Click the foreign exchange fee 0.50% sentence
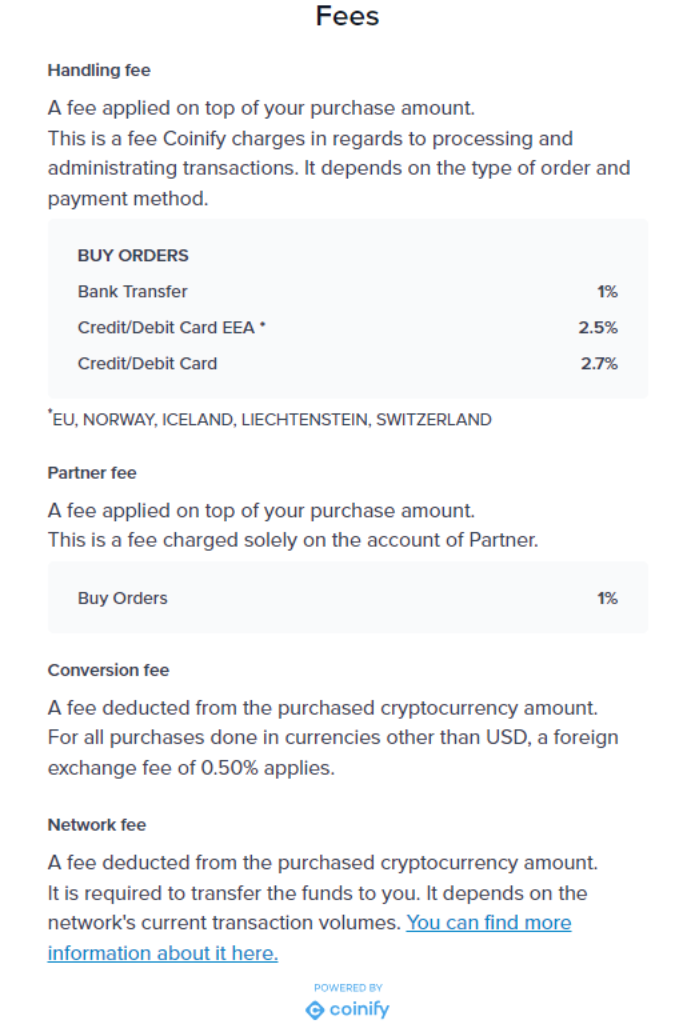 [333, 753]
